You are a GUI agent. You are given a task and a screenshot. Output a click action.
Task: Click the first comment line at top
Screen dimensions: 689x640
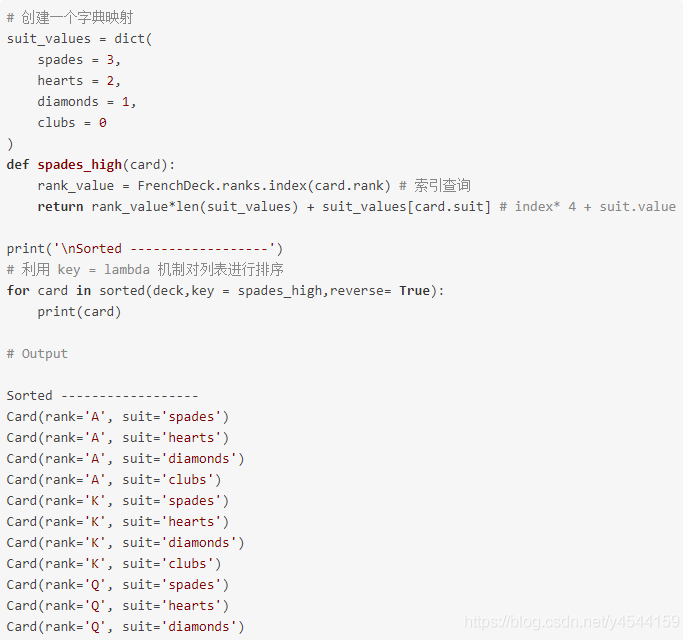pos(69,18)
